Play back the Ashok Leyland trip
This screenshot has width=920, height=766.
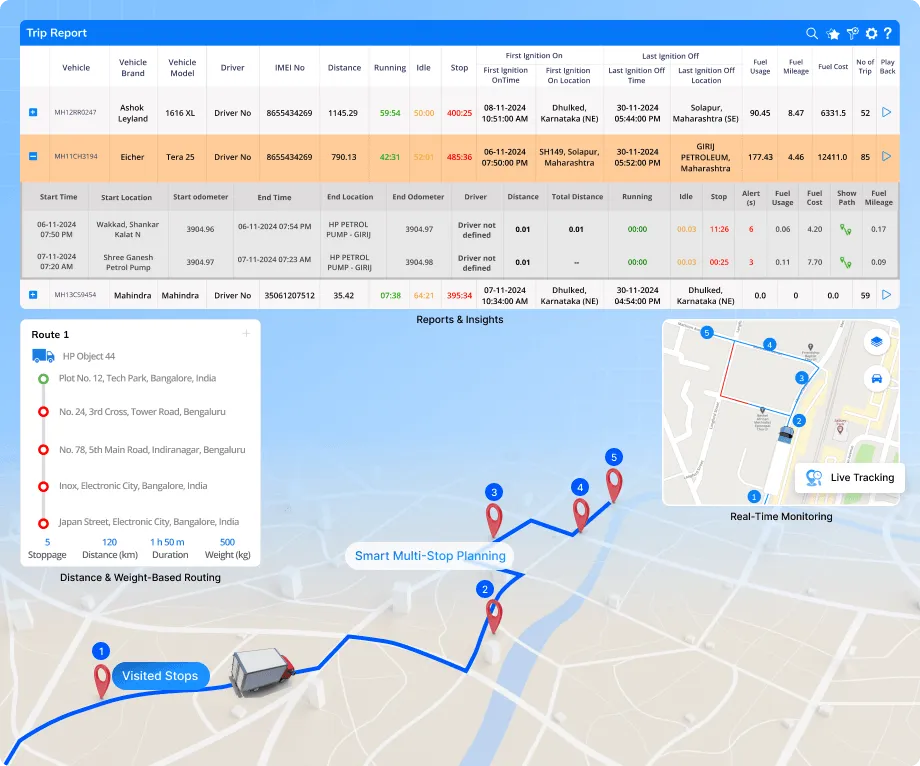[x=886, y=113]
